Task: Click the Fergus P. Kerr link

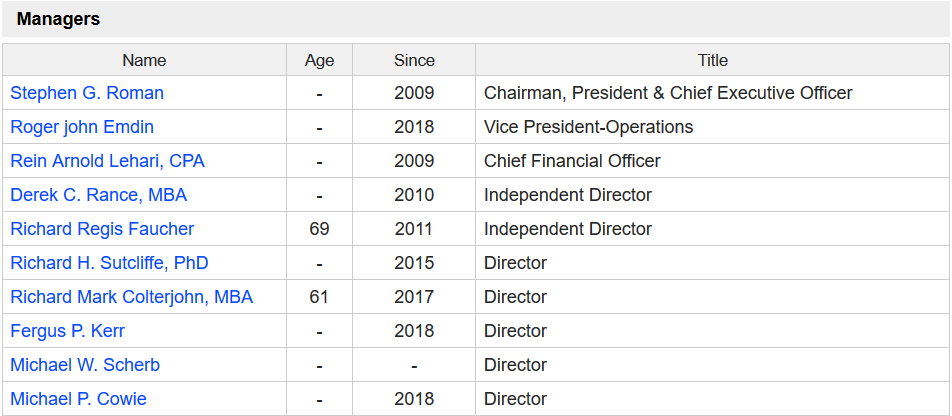Action: click(67, 331)
